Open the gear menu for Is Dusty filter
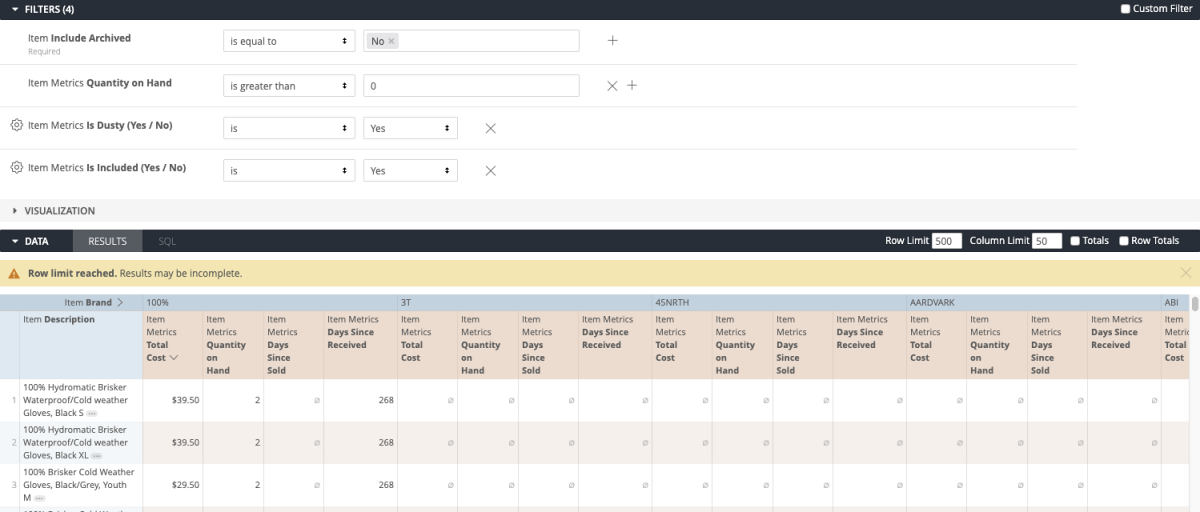1200x512 pixels. pyautogui.click(x=16, y=125)
